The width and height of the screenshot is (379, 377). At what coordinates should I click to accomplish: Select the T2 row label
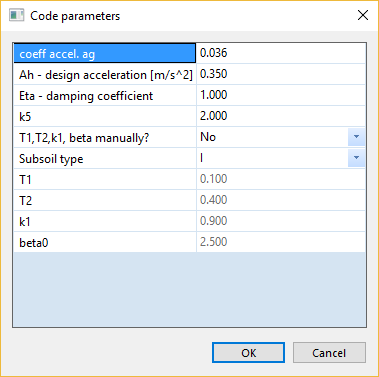105,200
